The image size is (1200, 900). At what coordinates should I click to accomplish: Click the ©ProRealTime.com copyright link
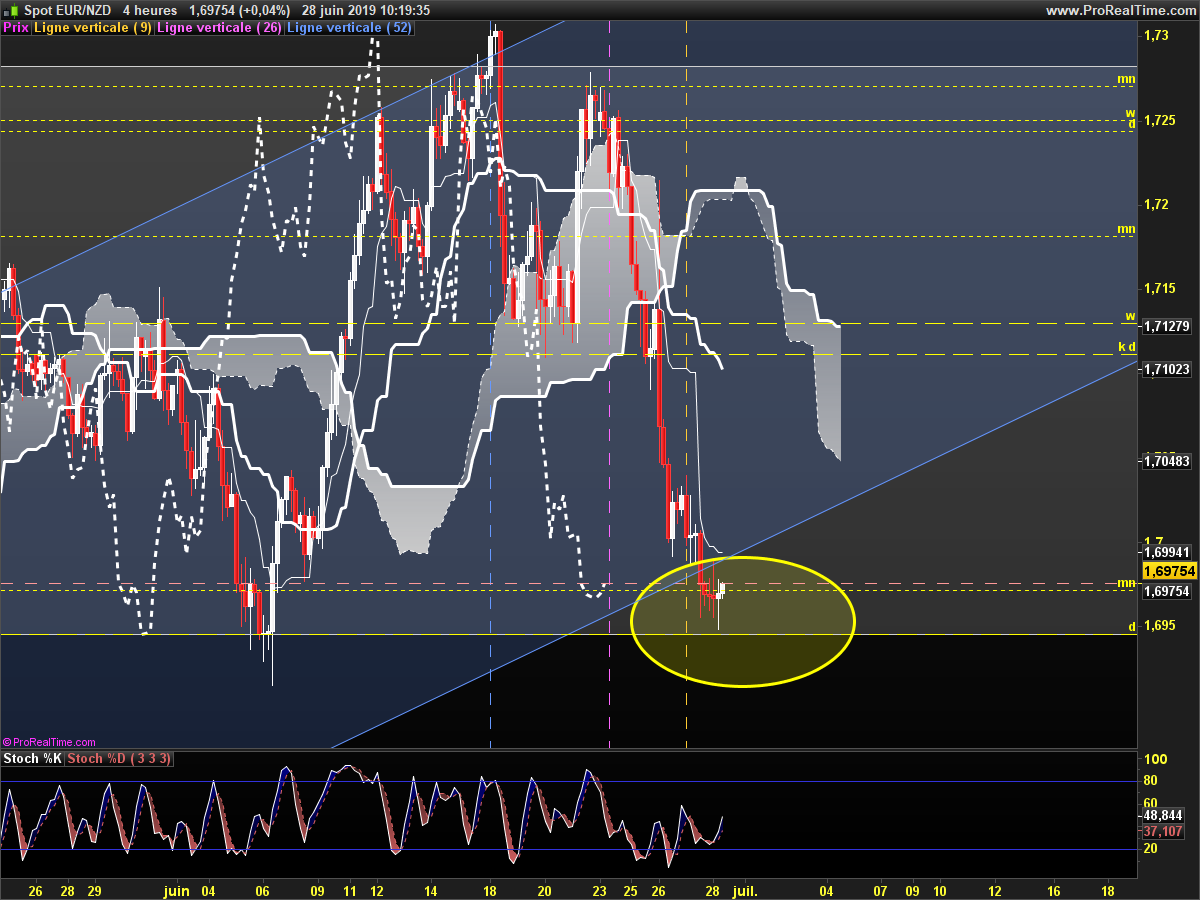pyautogui.click(x=49, y=742)
